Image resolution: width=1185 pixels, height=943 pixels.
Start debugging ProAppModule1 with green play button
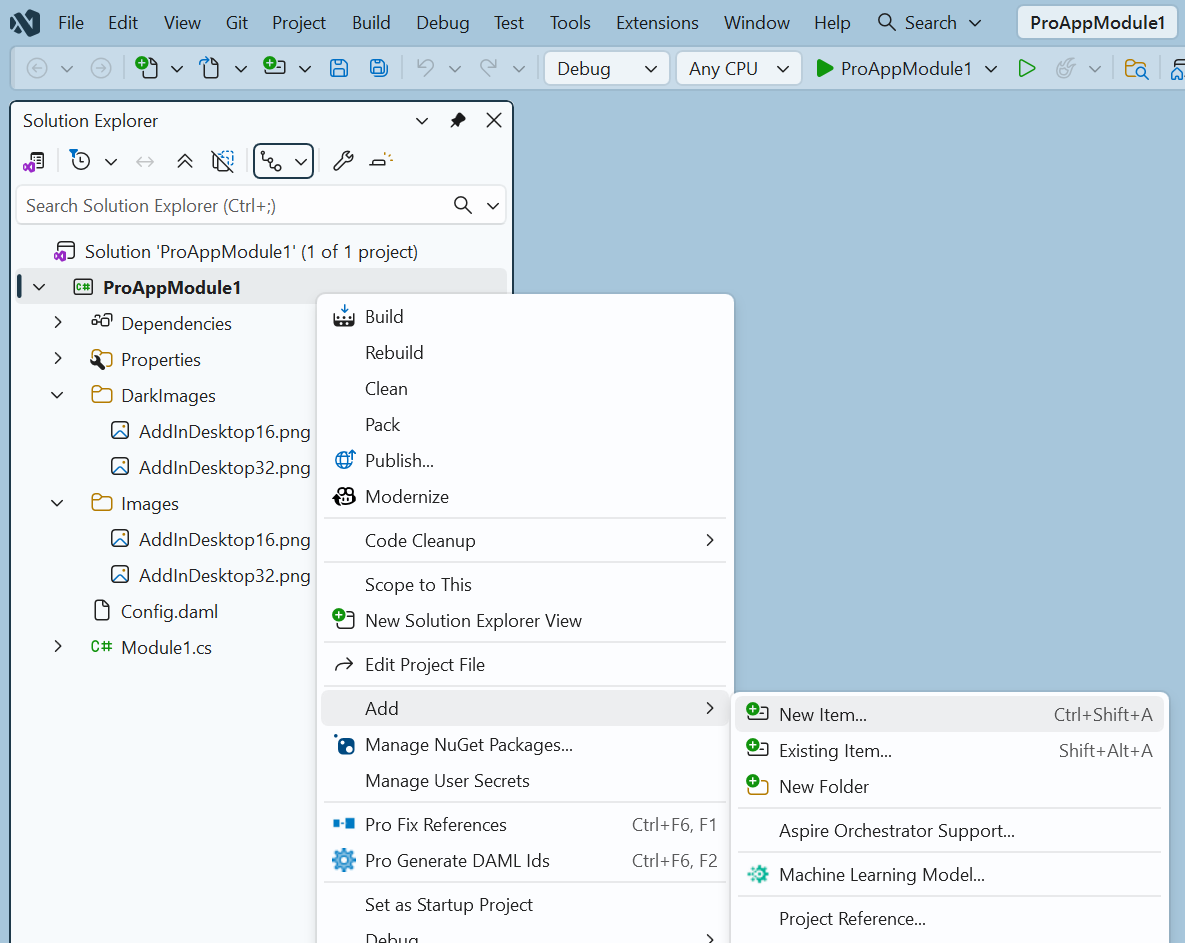pyautogui.click(x=895, y=69)
